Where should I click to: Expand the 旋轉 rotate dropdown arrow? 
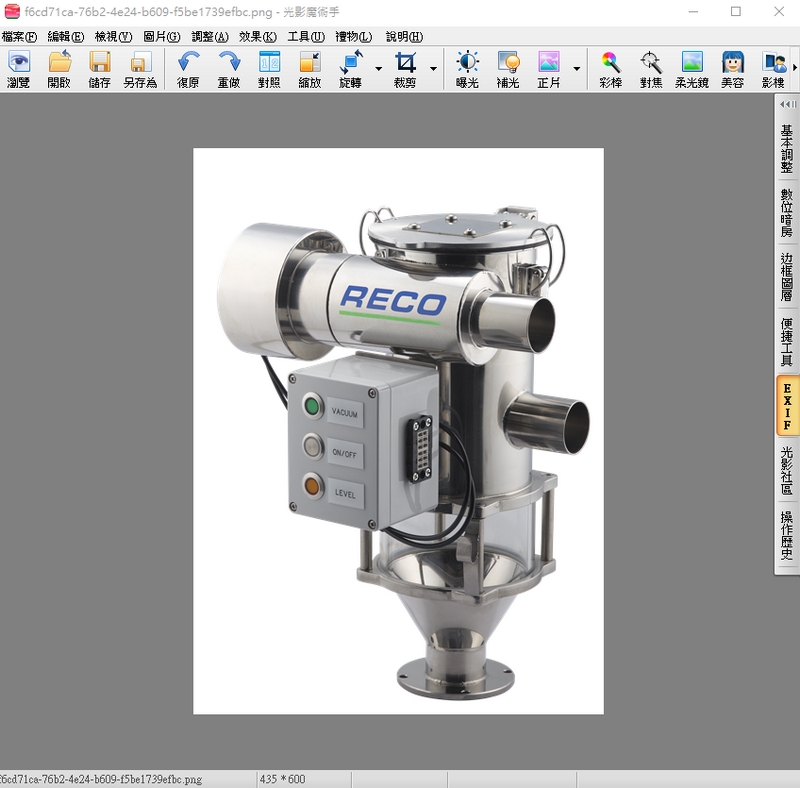[379, 69]
